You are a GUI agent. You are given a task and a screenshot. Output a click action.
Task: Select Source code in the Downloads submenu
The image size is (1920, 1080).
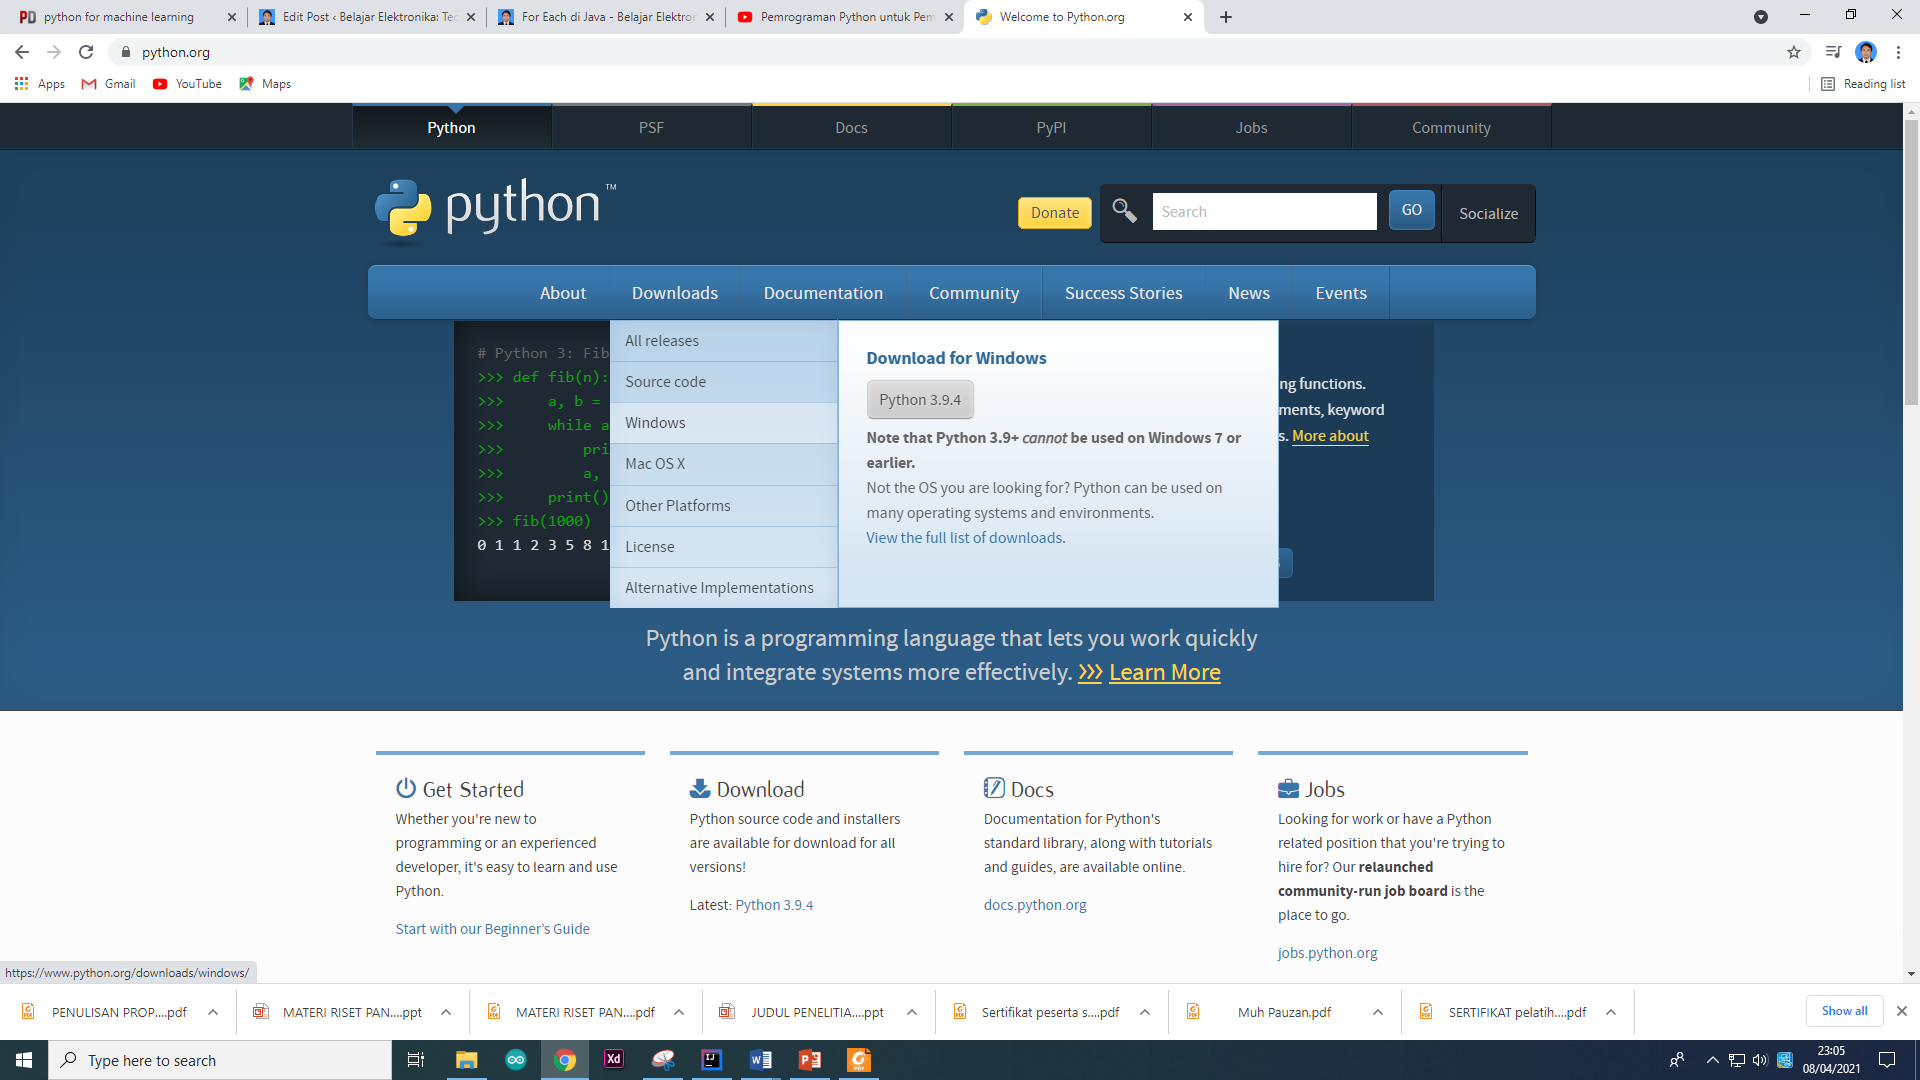coord(724,382)
